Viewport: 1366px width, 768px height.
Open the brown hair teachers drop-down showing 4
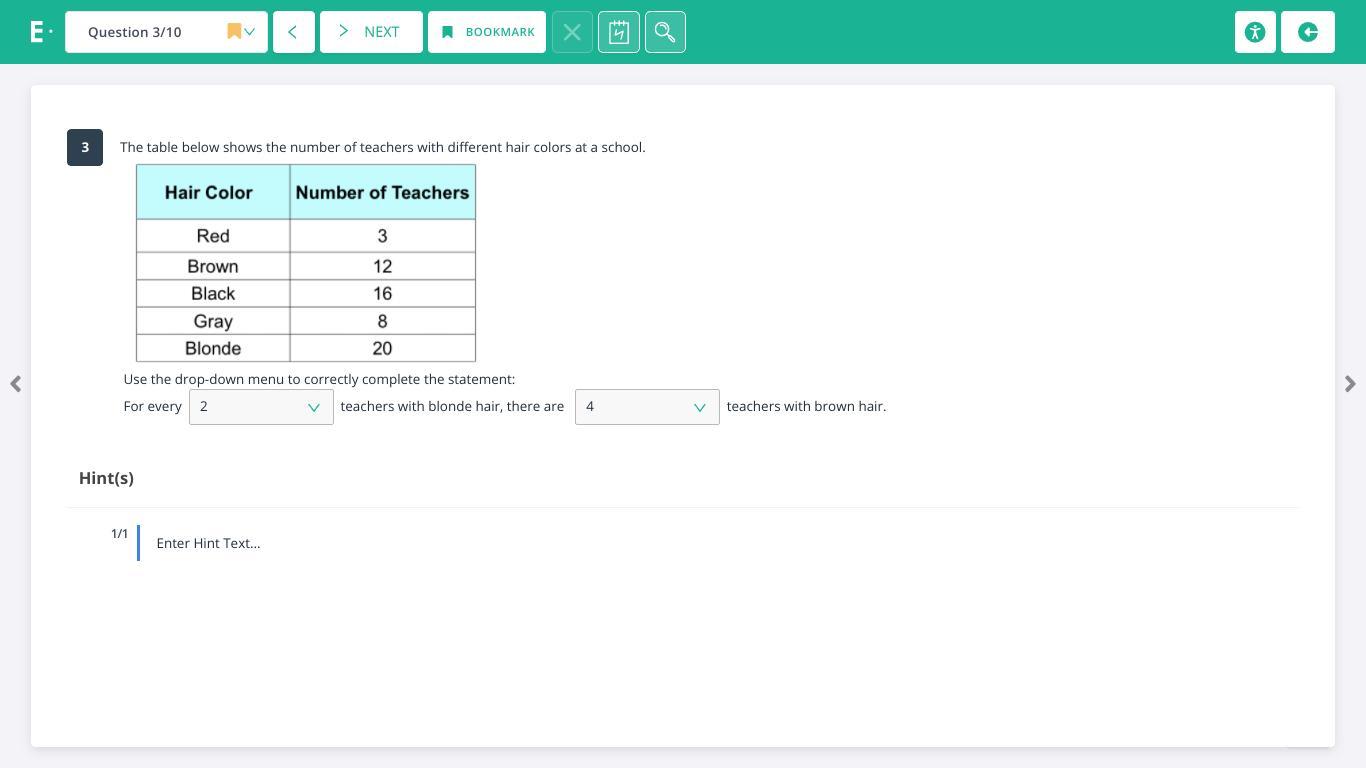click(x=647, y=407)
